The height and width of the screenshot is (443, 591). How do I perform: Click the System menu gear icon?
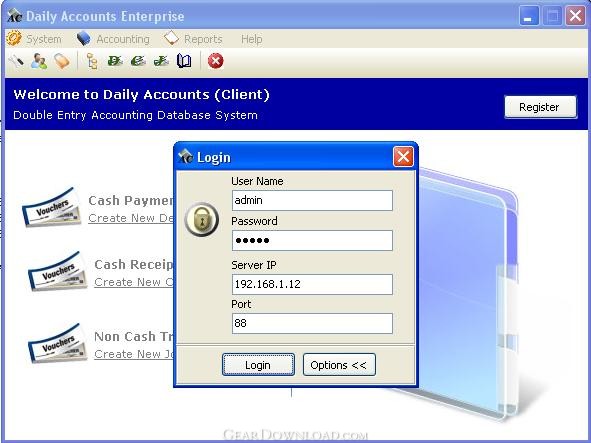[x=14, y=38]
